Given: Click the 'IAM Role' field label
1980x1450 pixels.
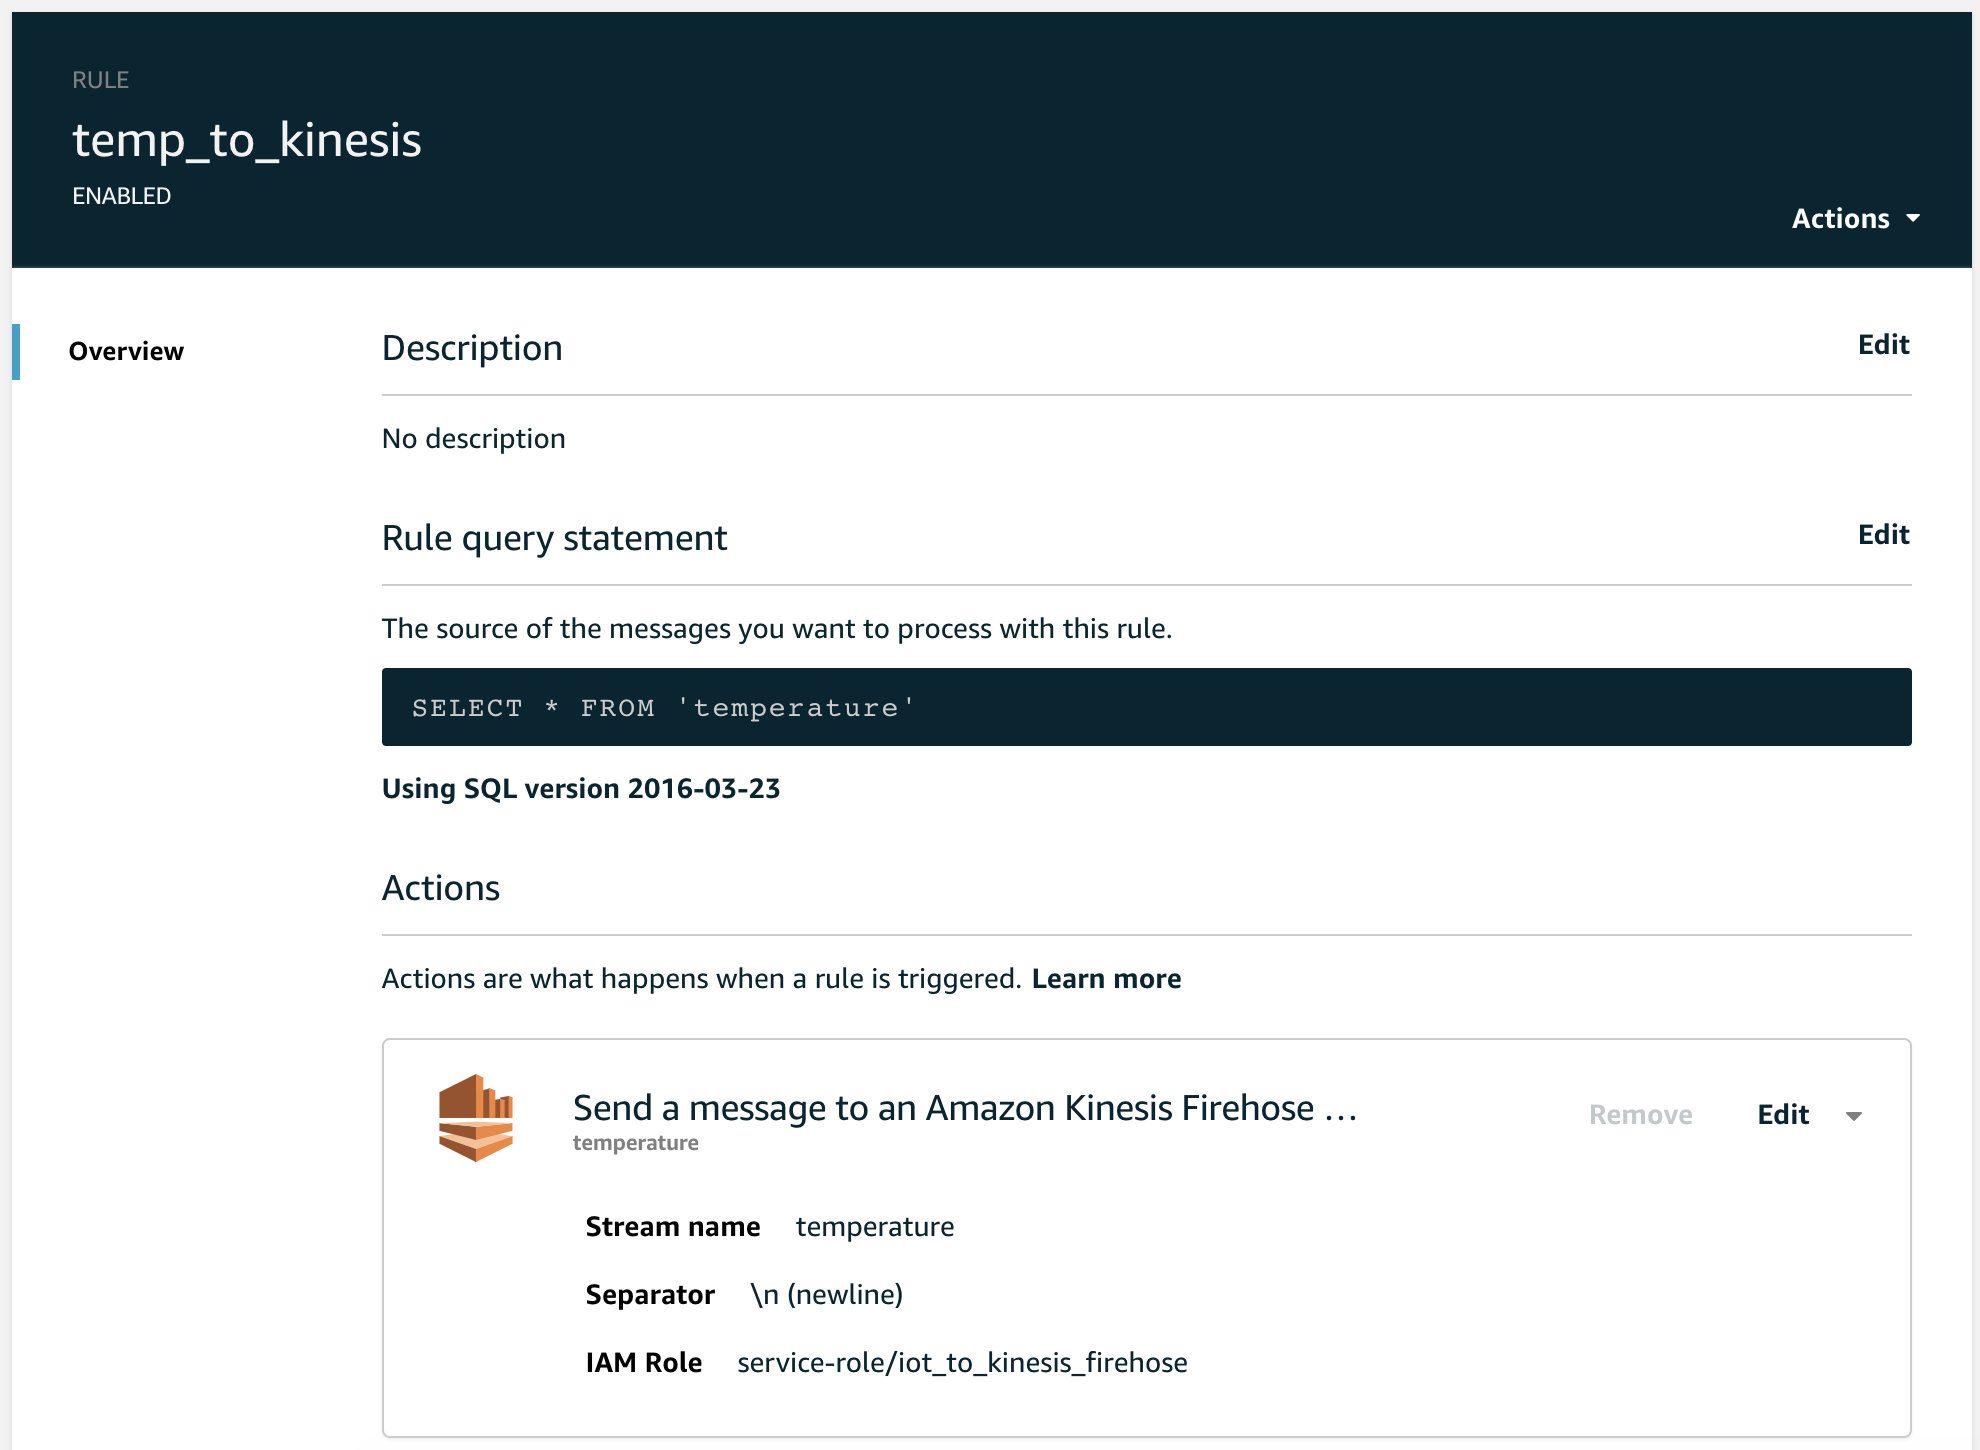Looking at the screenshot, I should tap(644, 1363).
